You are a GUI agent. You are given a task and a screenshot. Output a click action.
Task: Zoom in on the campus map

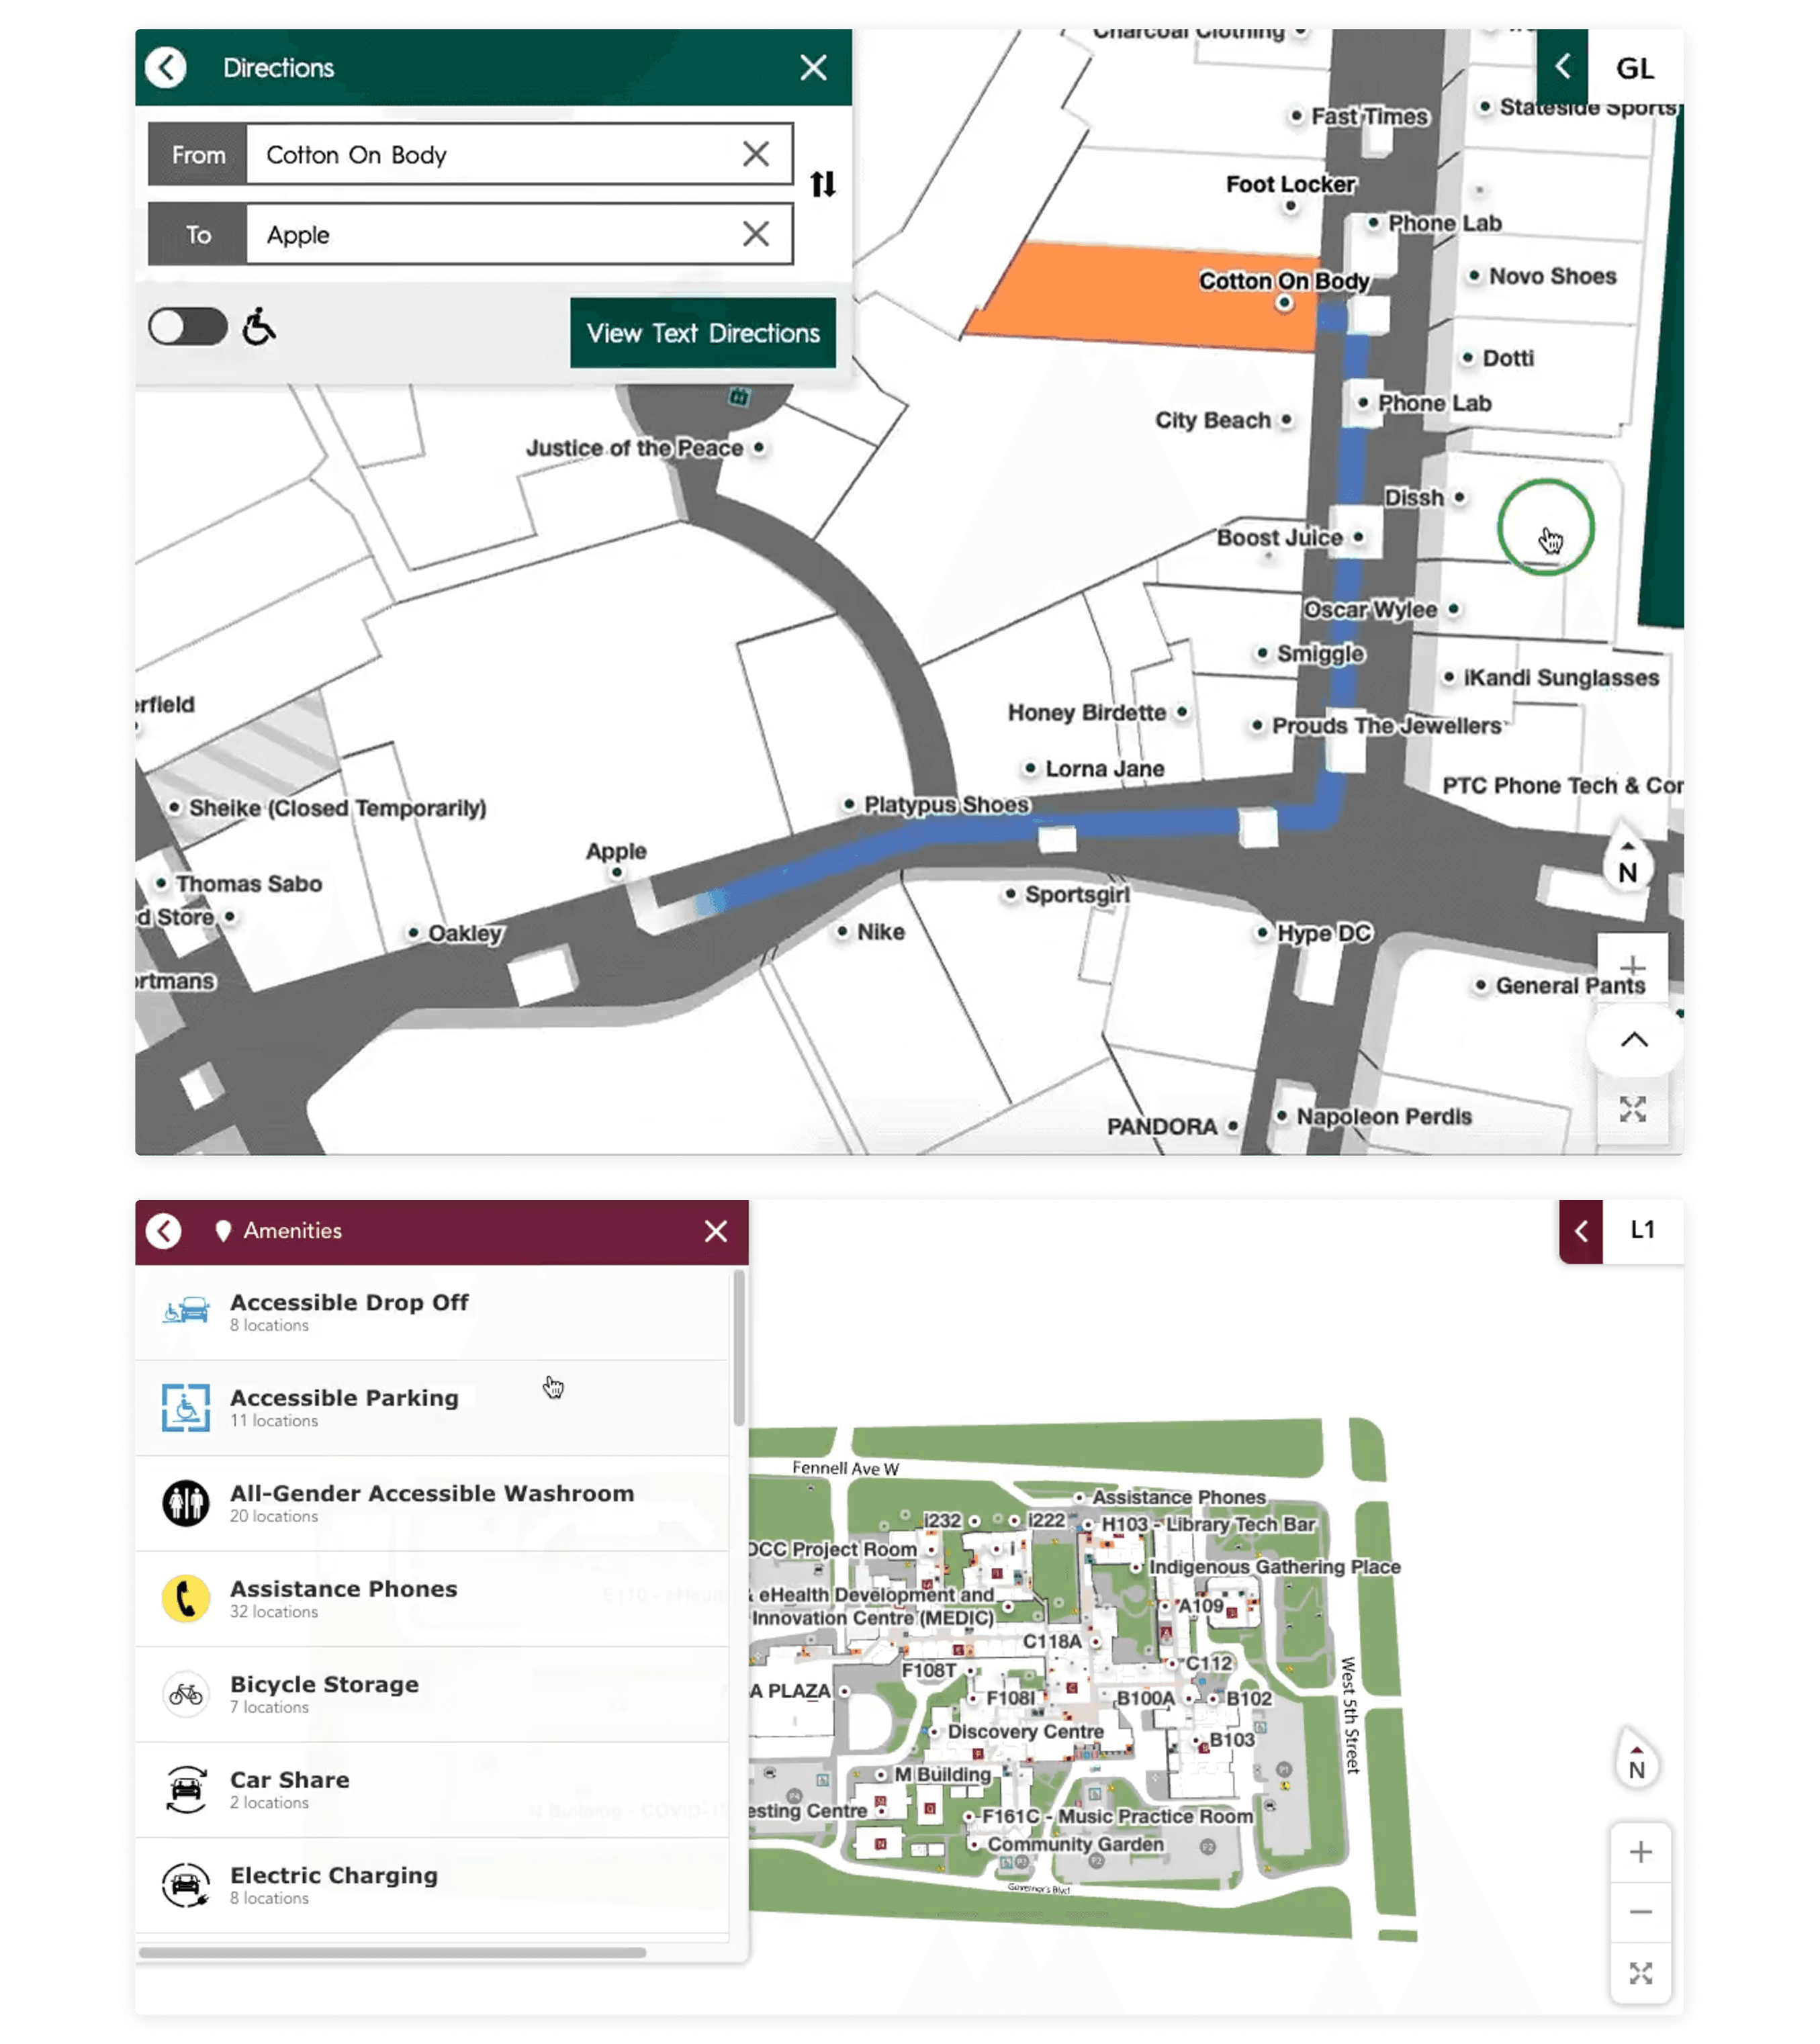coord(1640,1852)
